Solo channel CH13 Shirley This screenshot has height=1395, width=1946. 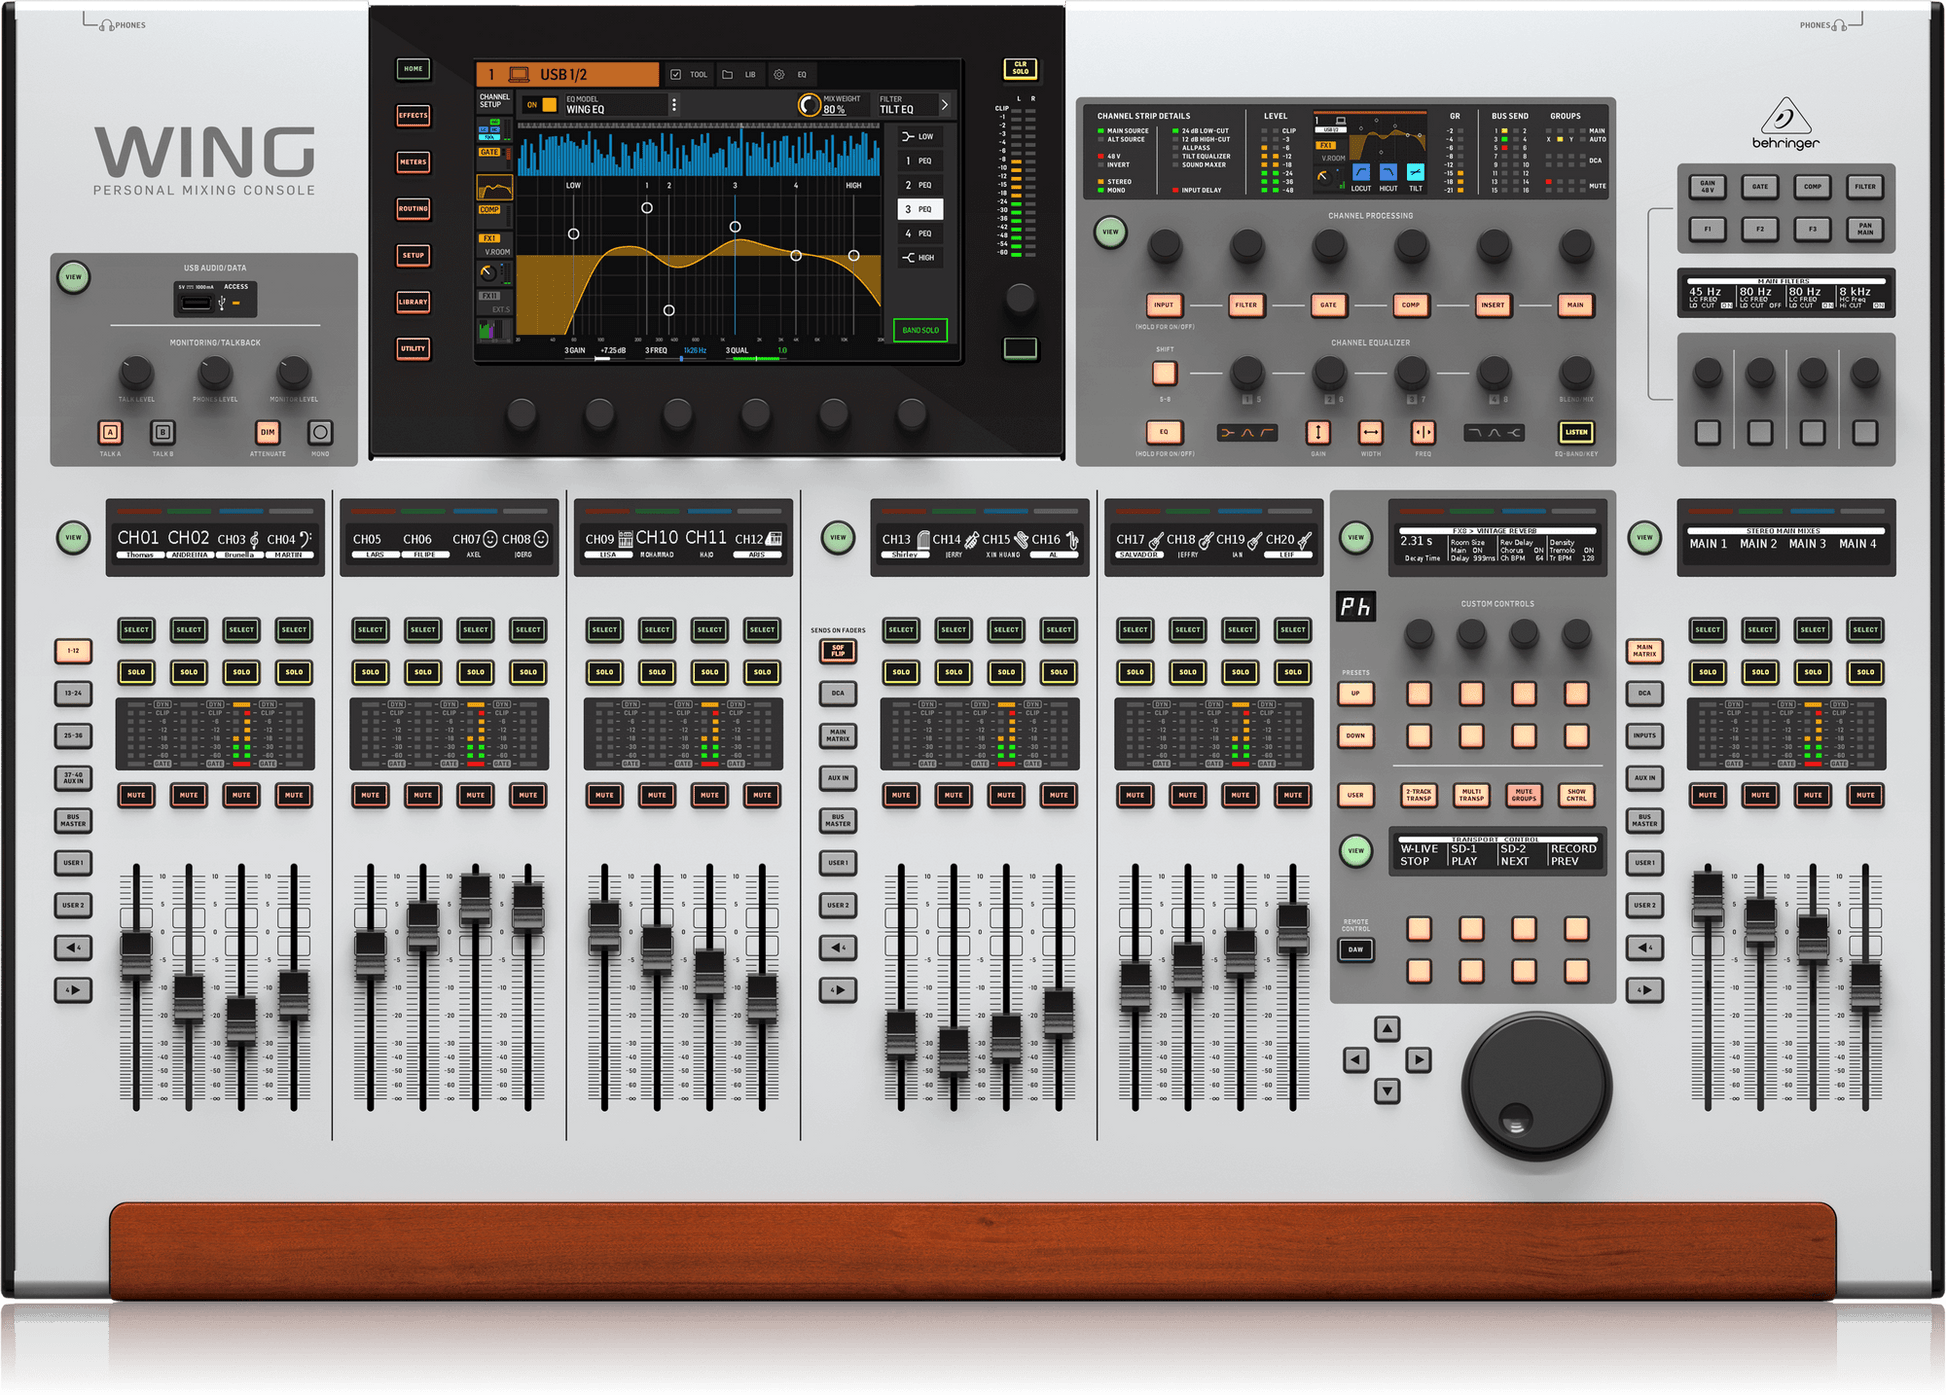900,672
